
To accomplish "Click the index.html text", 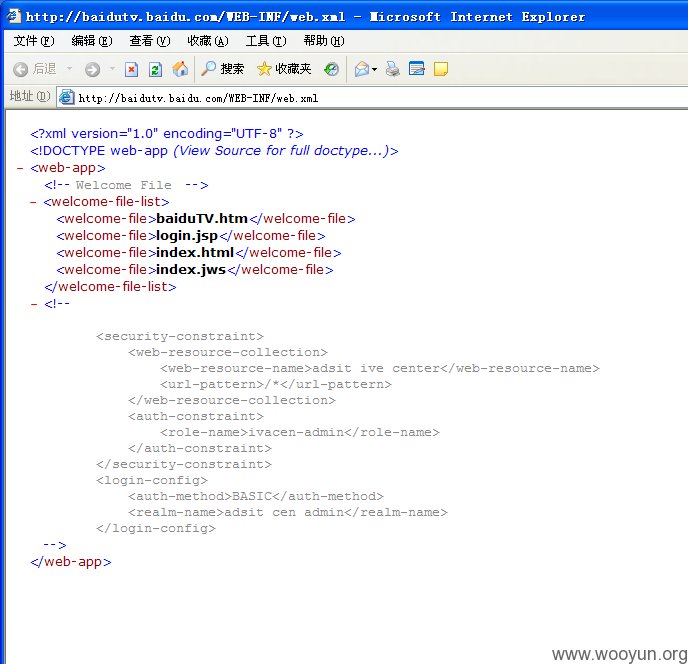I will point(195,252).
